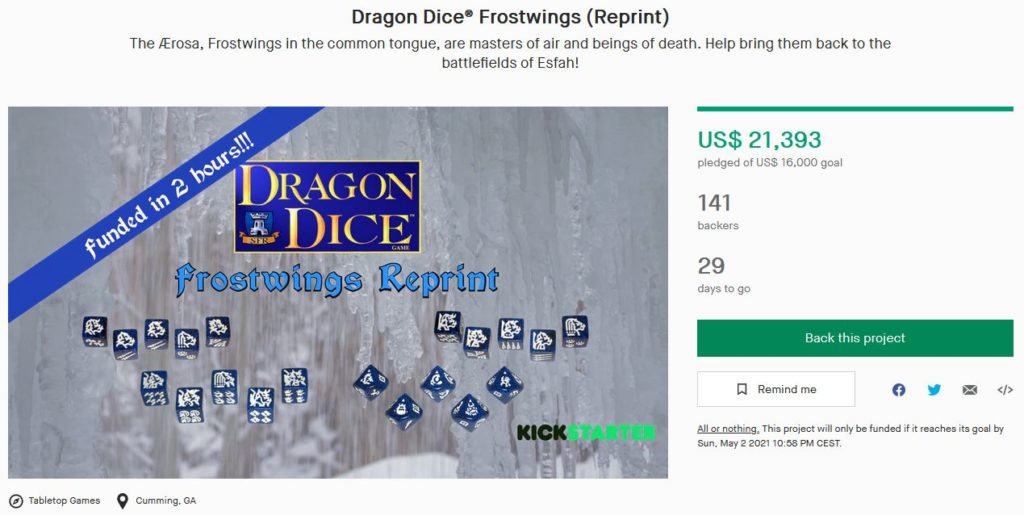Open the Cumming, GA location link
Viewport: 1024px width, 515px height.
[166, 501]
